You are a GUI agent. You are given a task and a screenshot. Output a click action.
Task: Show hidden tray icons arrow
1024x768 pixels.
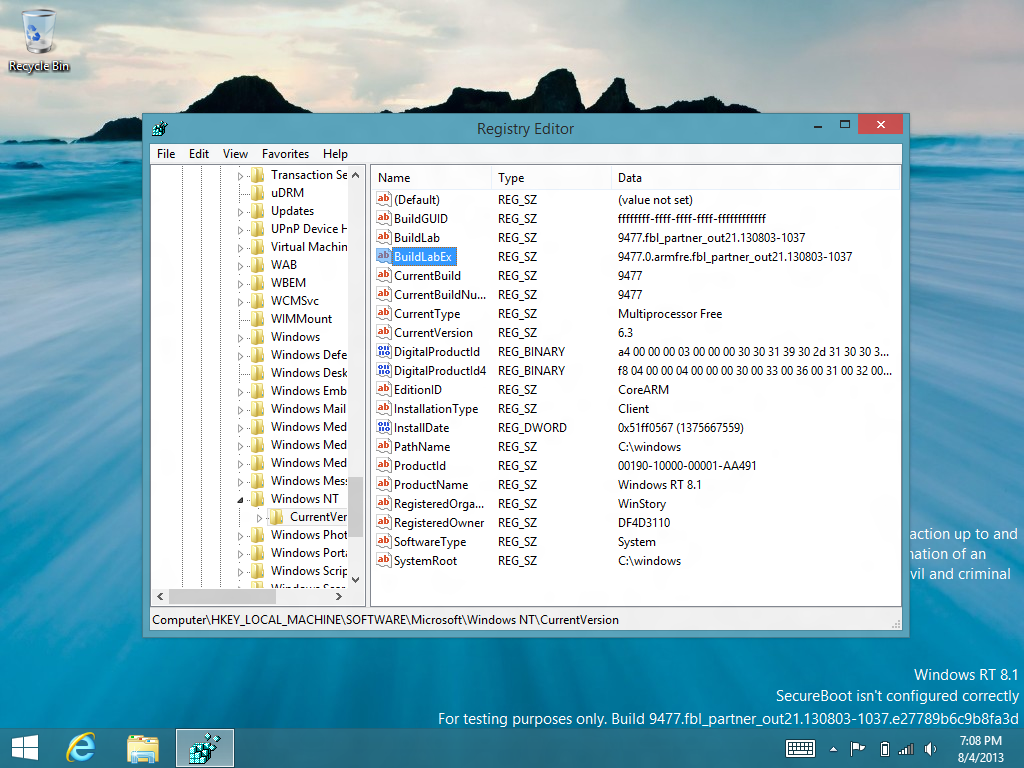tap(834, 749)
